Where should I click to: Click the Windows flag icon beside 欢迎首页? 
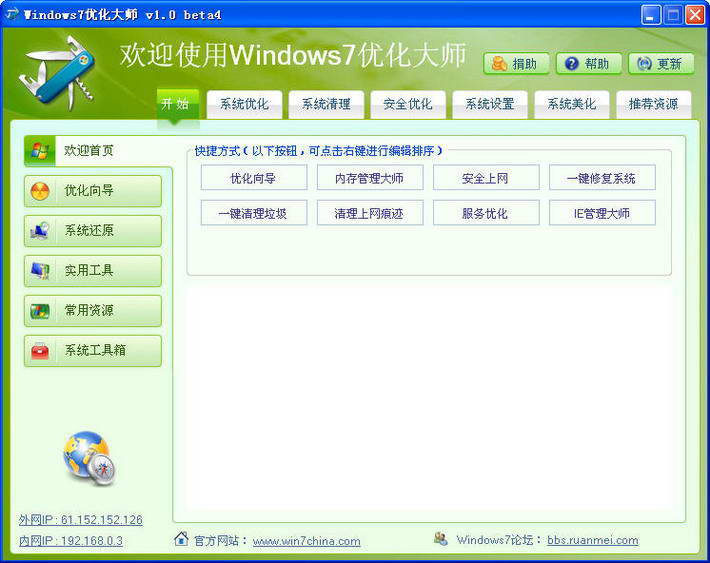click(40, 151)
